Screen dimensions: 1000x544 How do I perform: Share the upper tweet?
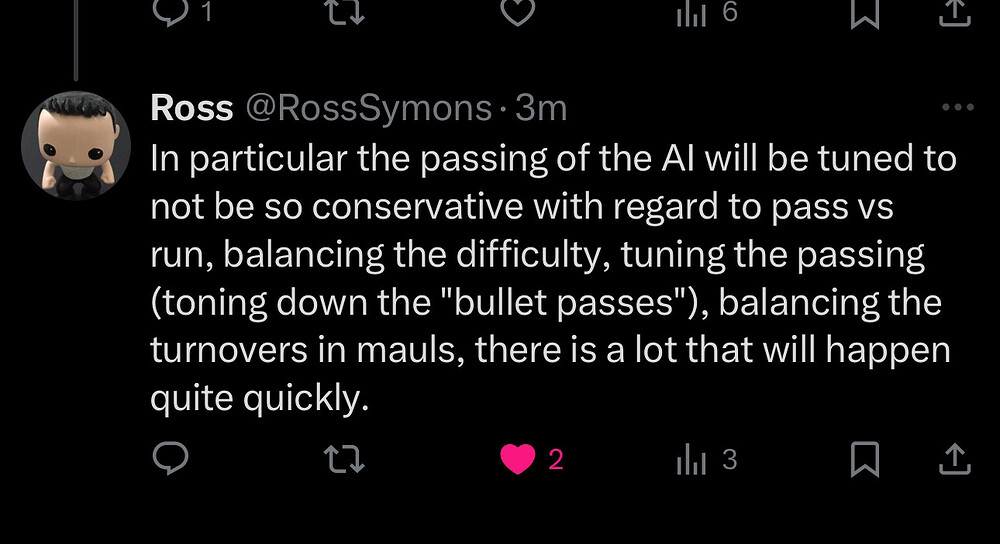(955, 13)
